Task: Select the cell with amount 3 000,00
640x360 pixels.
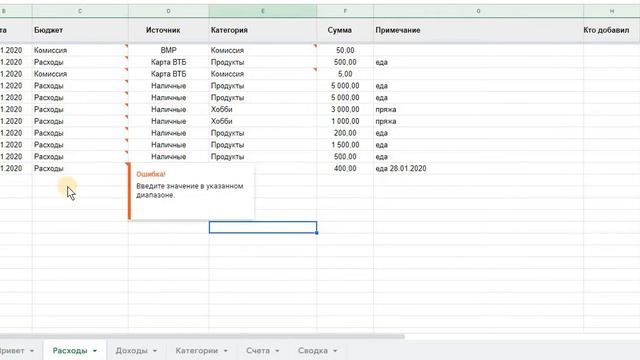Action: [345, 109]
